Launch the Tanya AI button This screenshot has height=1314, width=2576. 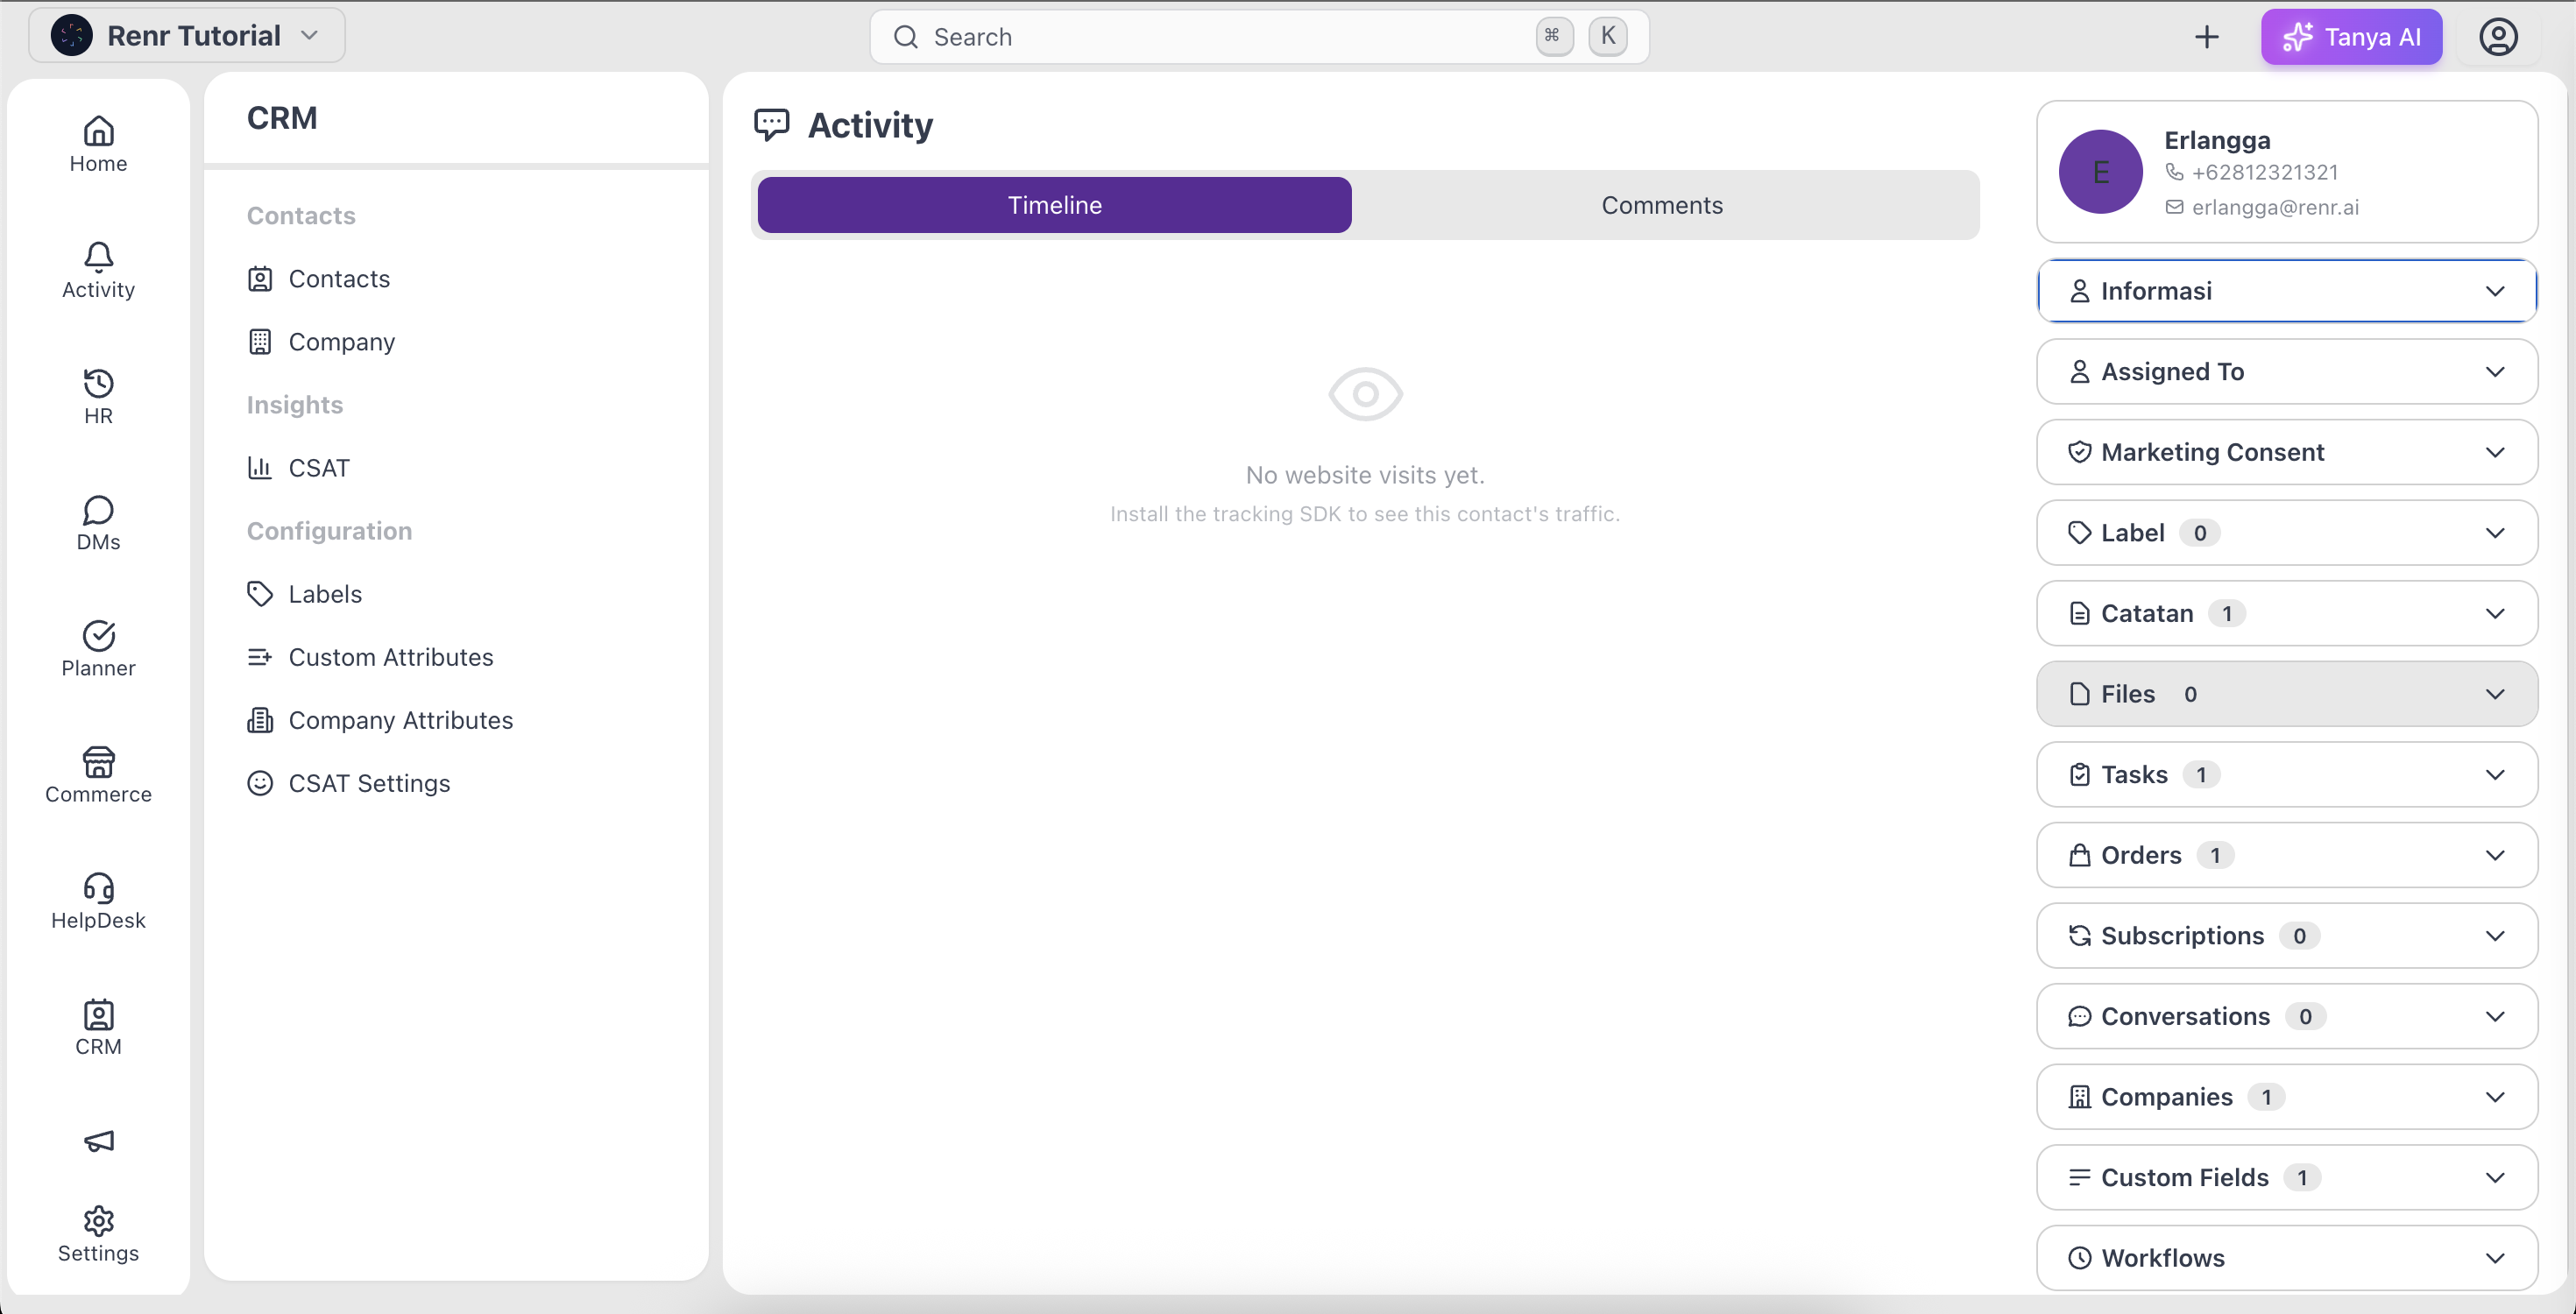click(2351, 37)
